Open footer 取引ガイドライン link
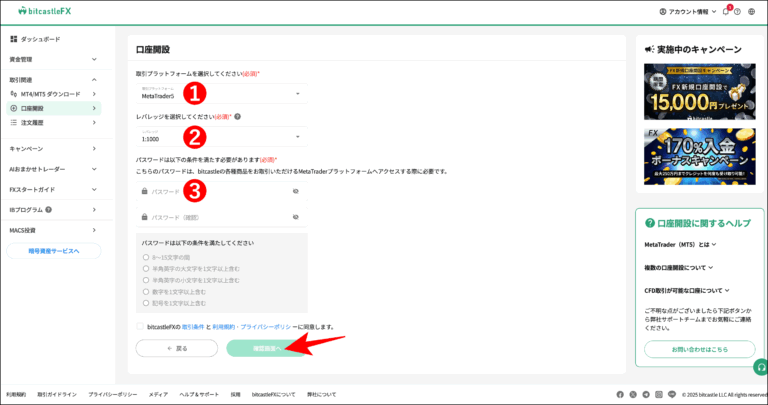Image resolution: width=768 pixels, height=405 pixels. tap(57, 394)
